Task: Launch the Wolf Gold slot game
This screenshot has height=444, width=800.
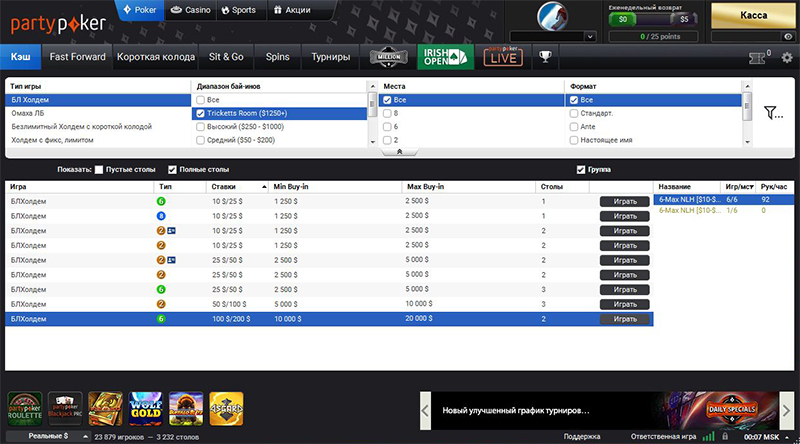Action: 147,409
